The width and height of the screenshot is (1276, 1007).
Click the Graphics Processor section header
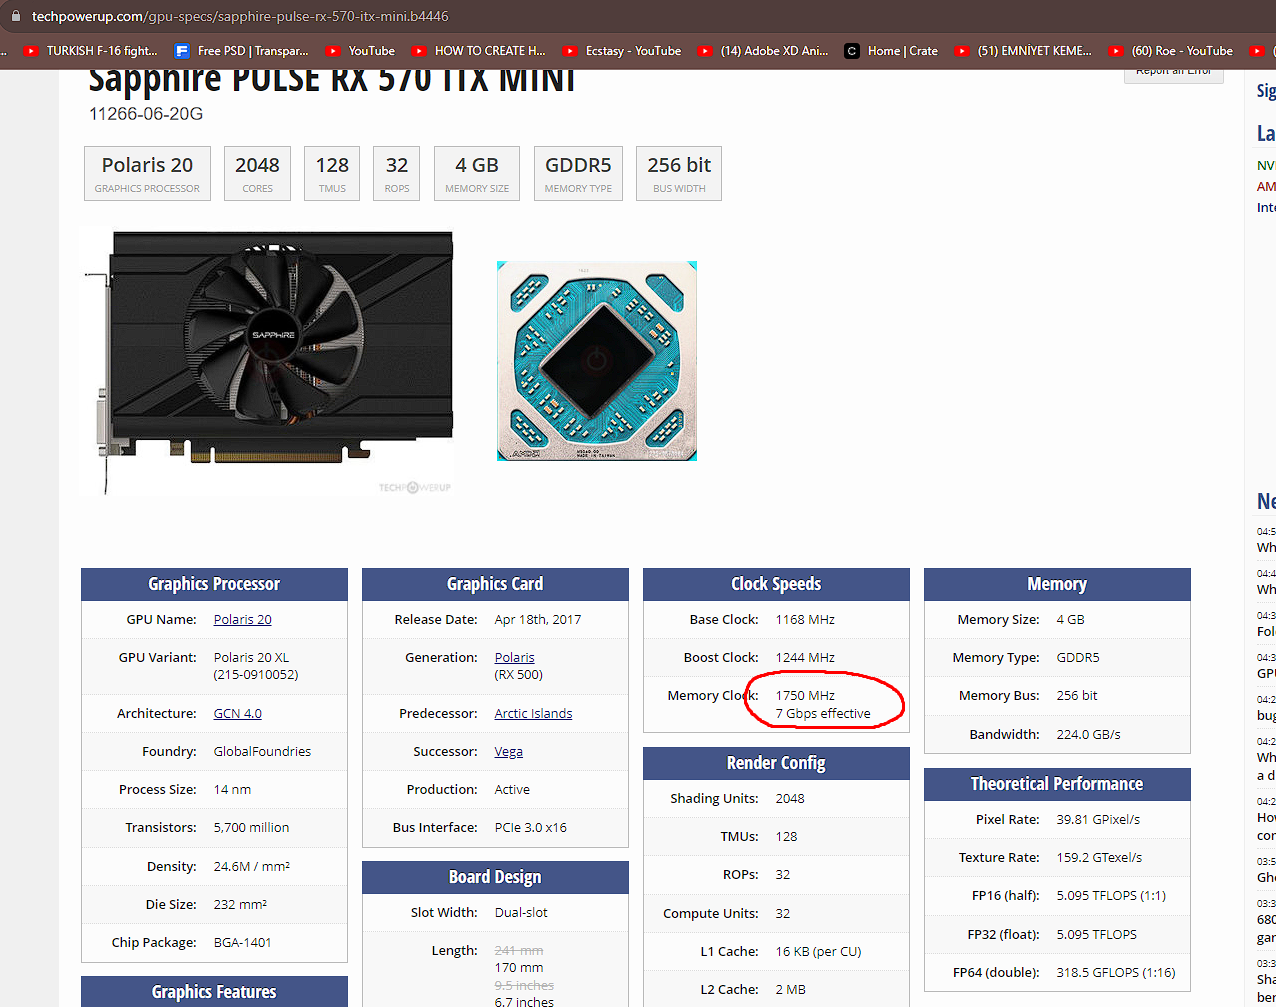coord(214,584)
